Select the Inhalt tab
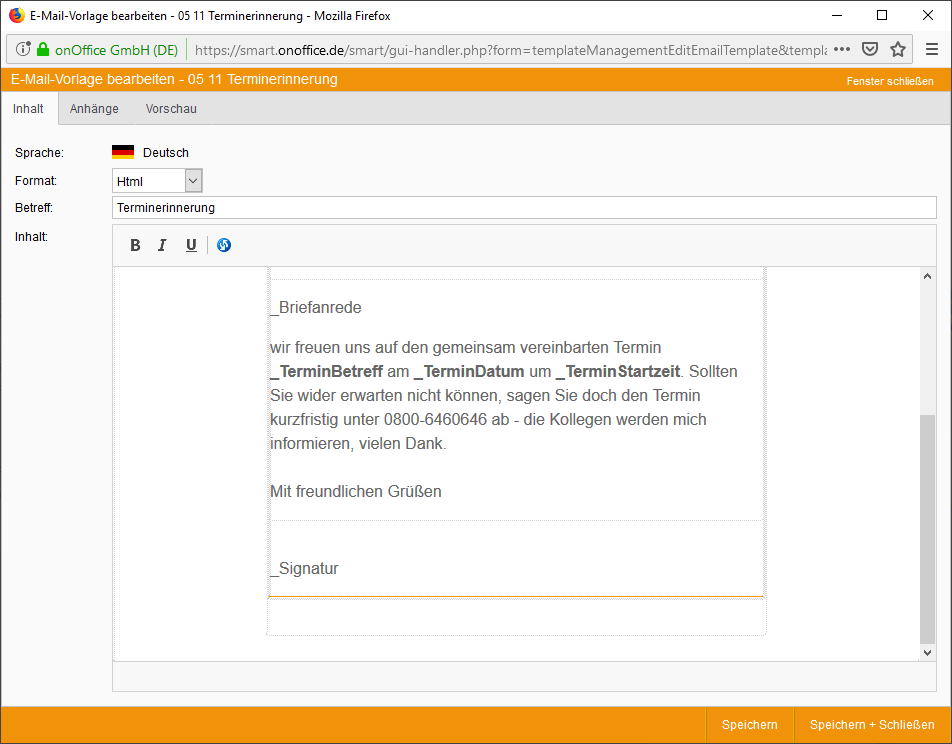This screenshot has width=952, height=744. (29, 109)
